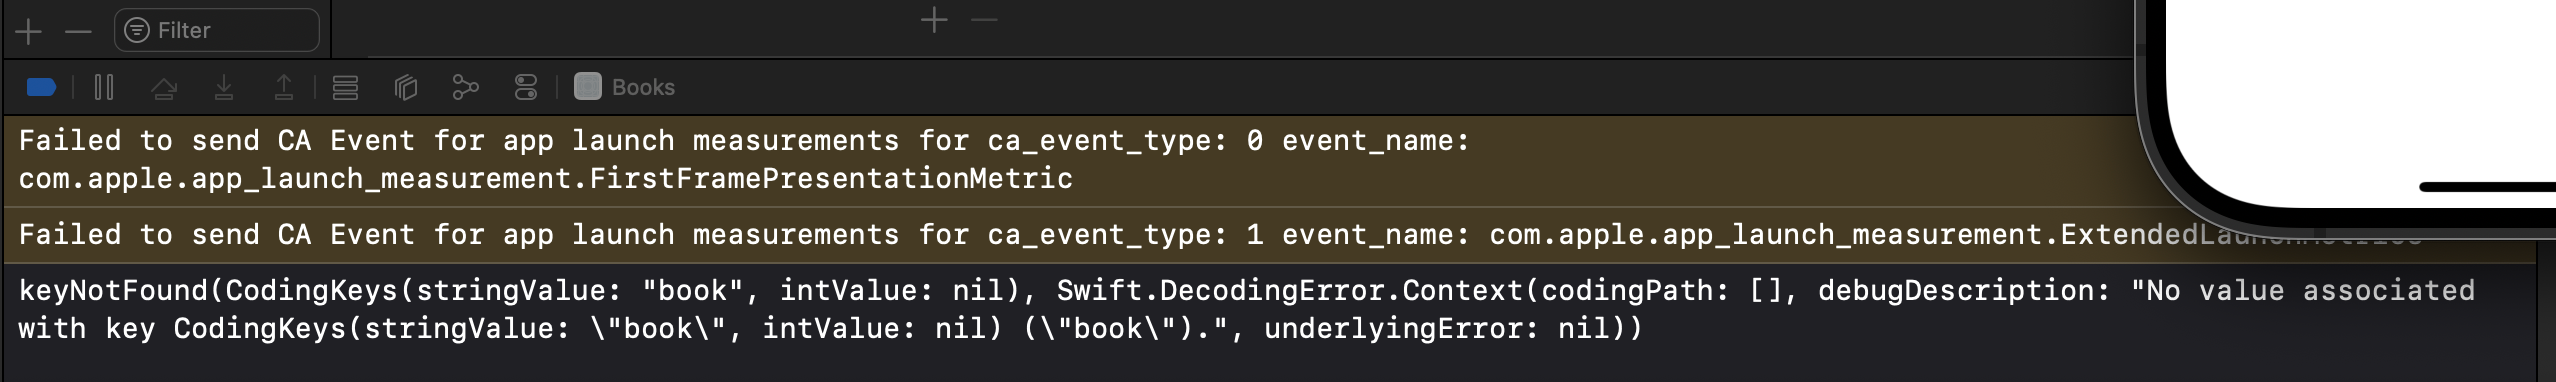Select the Books process in the debug bar
The image size is (2556, 382).
[x=625, y=88]
